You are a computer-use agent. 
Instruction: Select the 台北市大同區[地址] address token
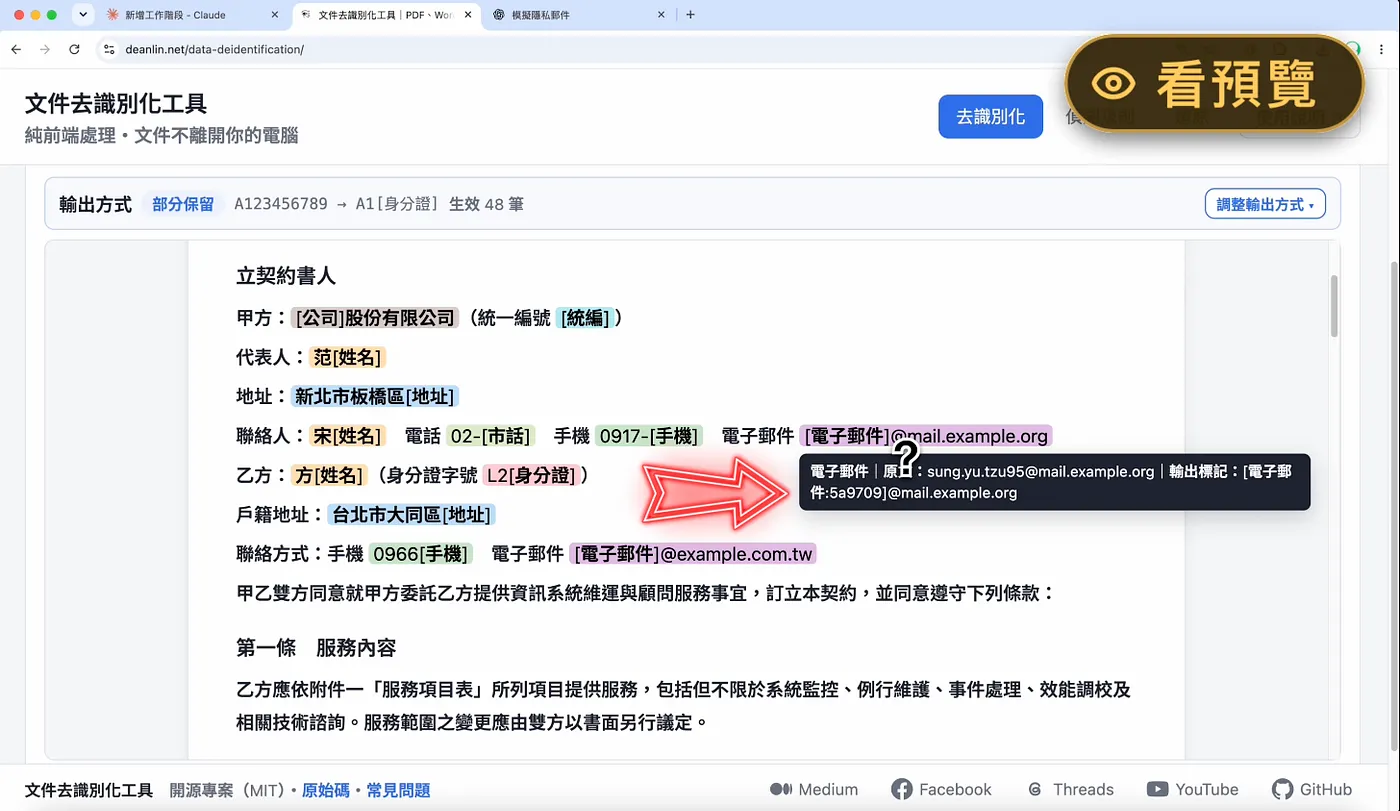[x=412, y=515]
